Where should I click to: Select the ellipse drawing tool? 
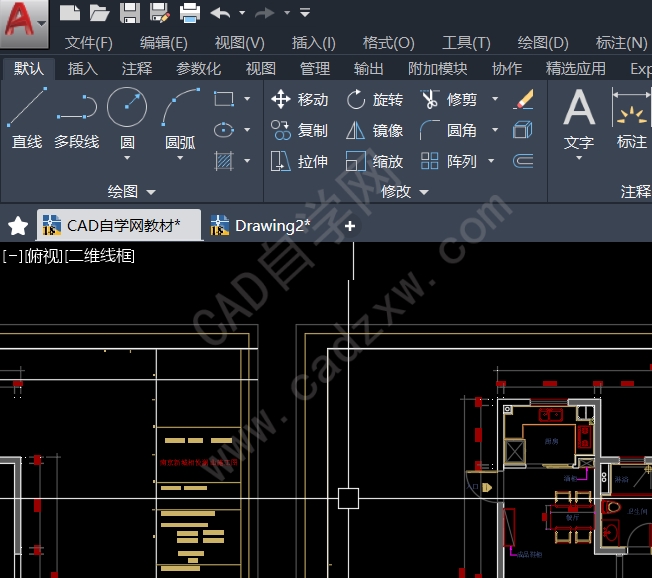[224, 130]
